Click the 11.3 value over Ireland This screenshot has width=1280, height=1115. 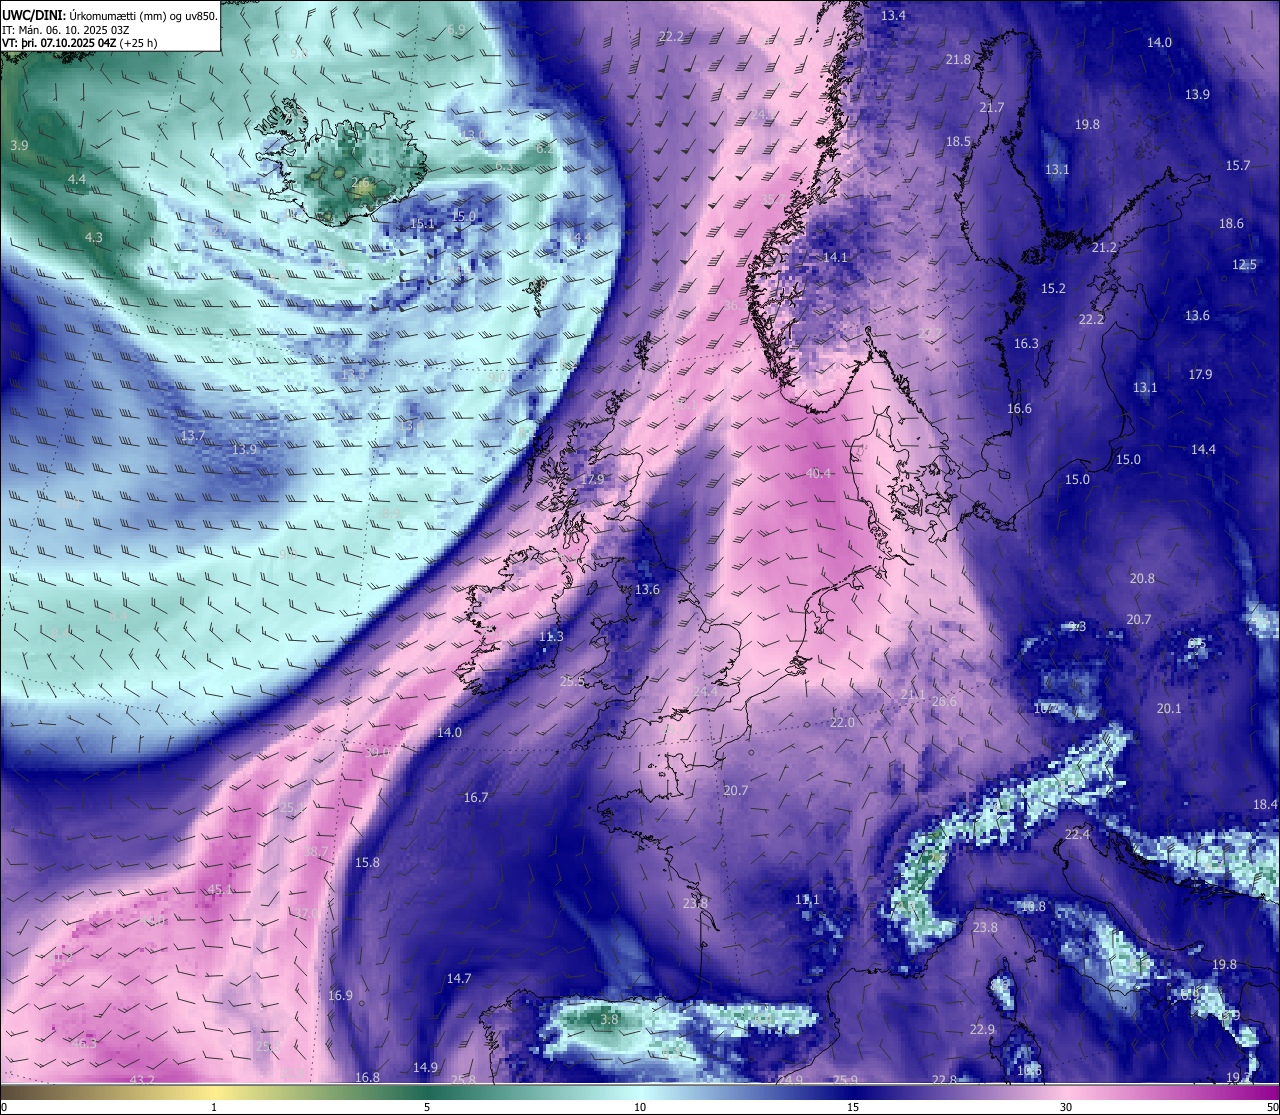point(551,636)
